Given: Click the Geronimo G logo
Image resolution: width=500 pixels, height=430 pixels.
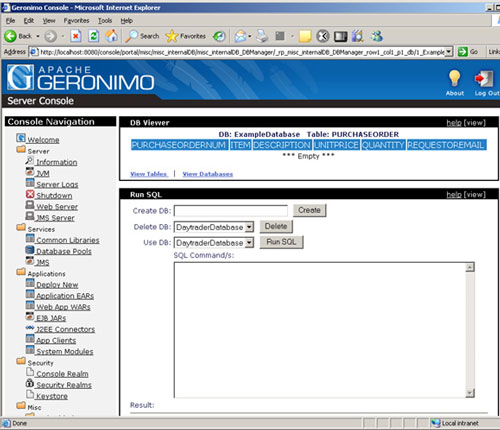Looking at the screenshot, I should [20, 78].
